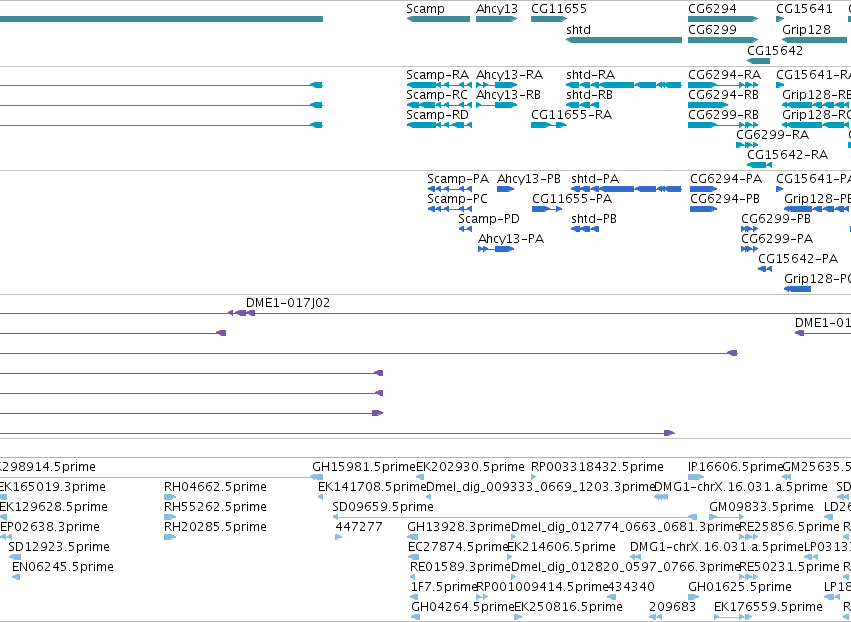Select the shtd-PB protein feature
Image resolution: width=851 pixels, height=622 pixels.
point(585,229)
